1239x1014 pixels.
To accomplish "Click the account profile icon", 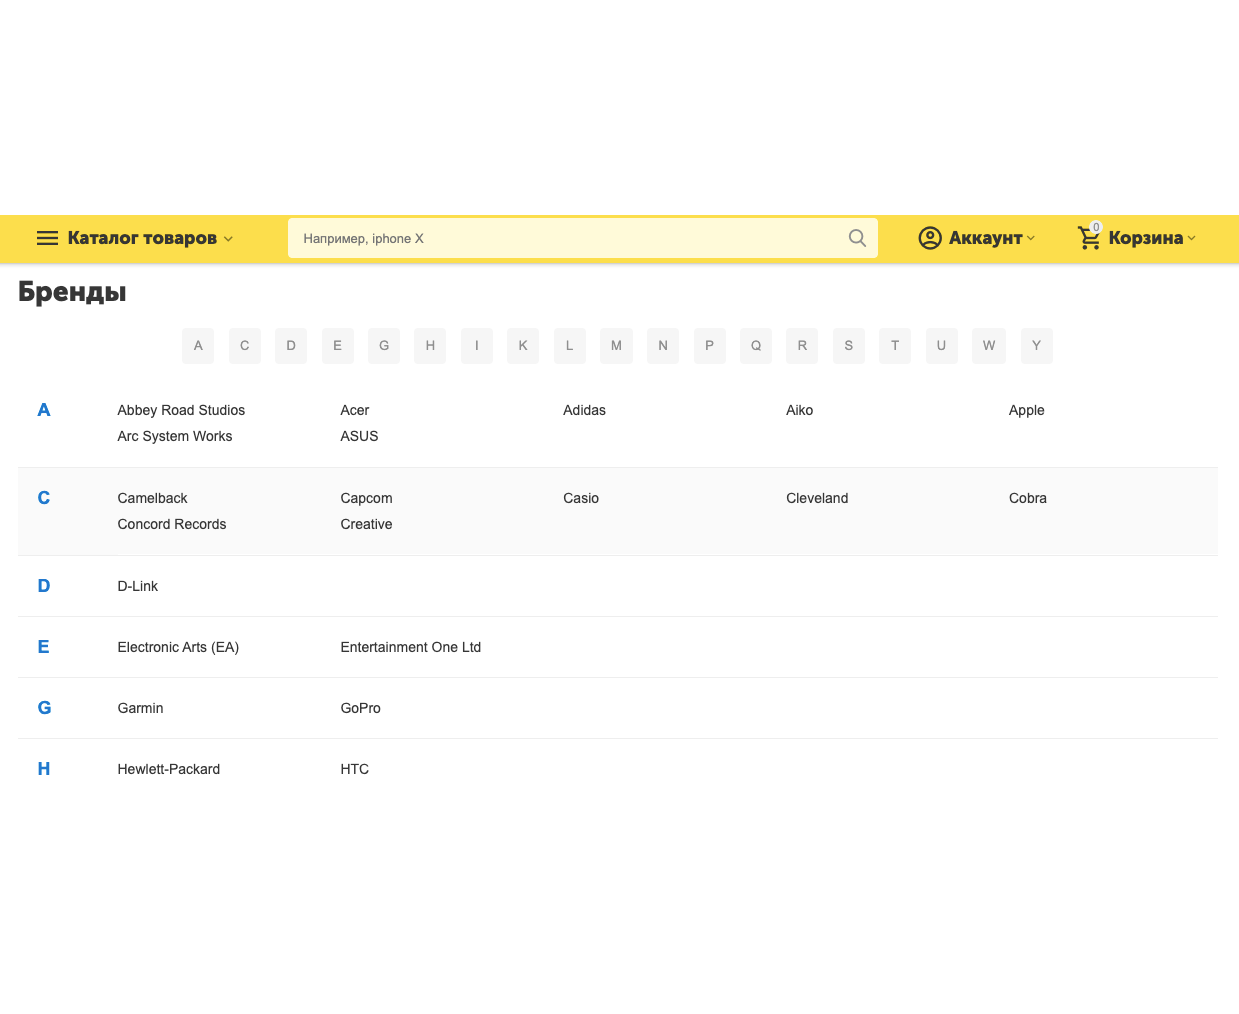I will tap(930, 238).
